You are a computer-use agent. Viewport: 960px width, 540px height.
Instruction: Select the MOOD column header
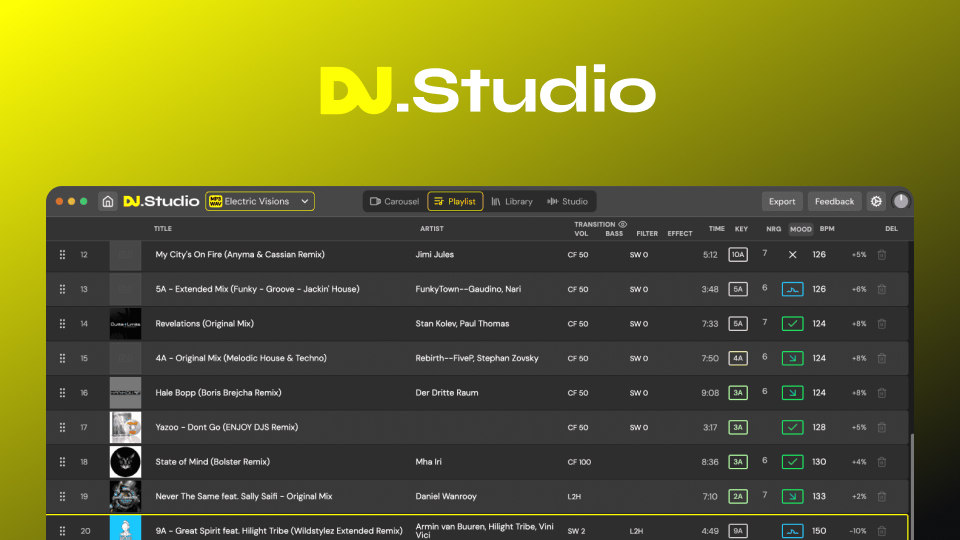[x=800, y=229]
